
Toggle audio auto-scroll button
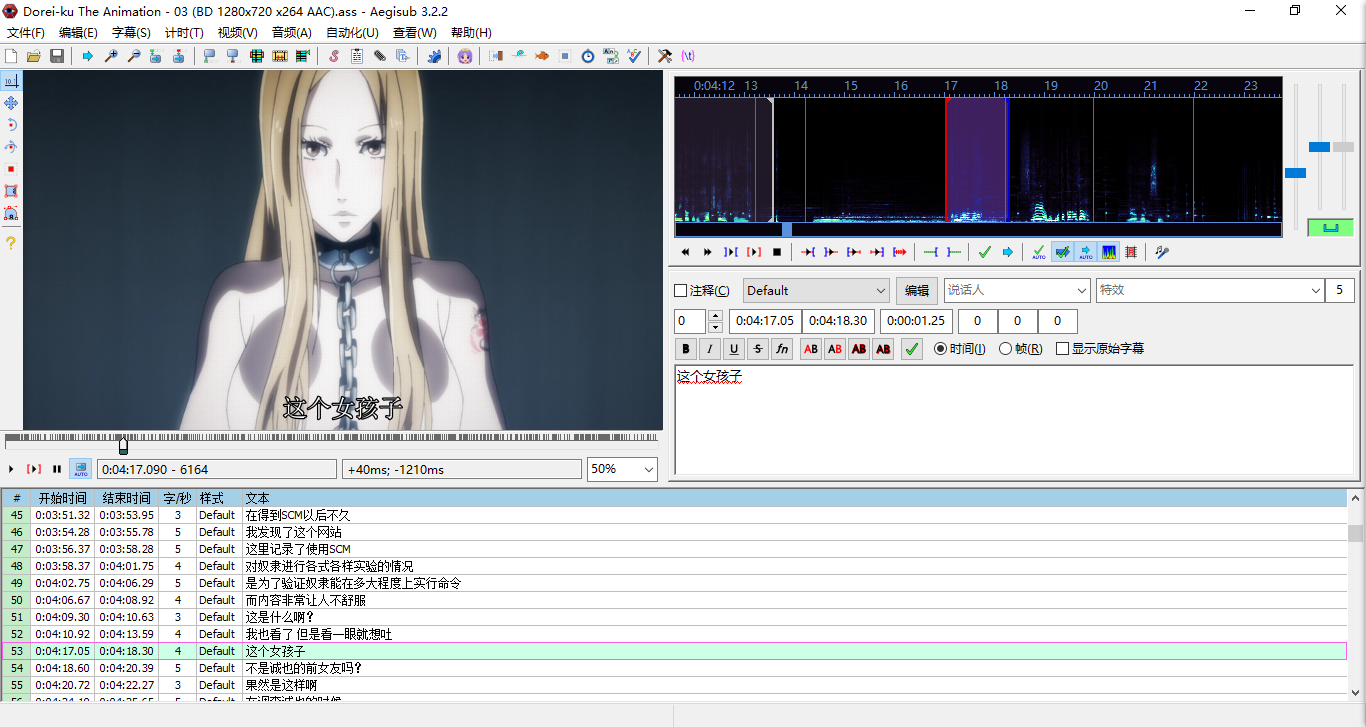pyautogui.click(x=1085, y=252)
